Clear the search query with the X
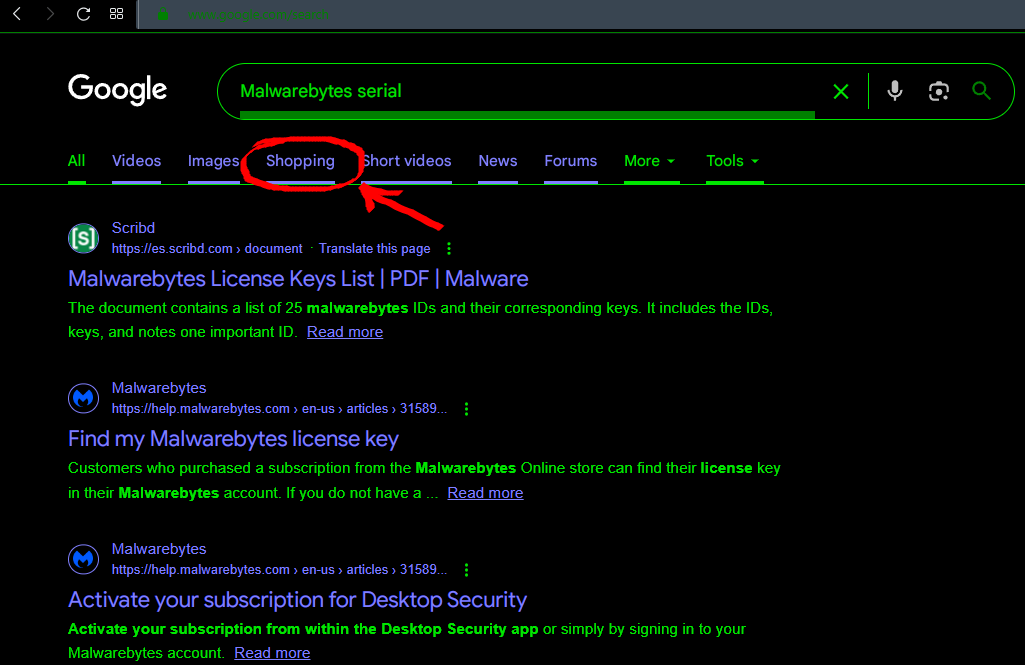 841,92
